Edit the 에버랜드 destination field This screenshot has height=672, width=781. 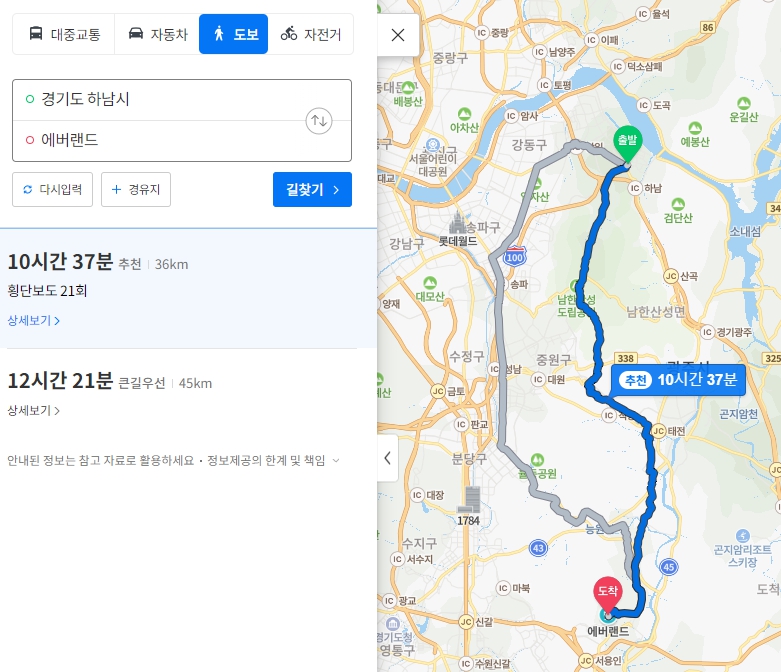point(164,140)
